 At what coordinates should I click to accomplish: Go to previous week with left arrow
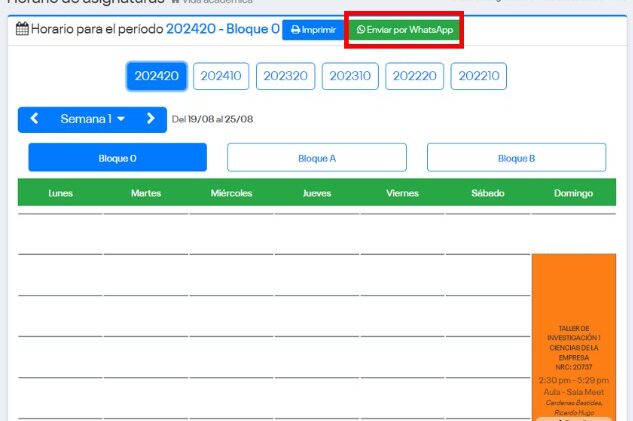(35, 119)
